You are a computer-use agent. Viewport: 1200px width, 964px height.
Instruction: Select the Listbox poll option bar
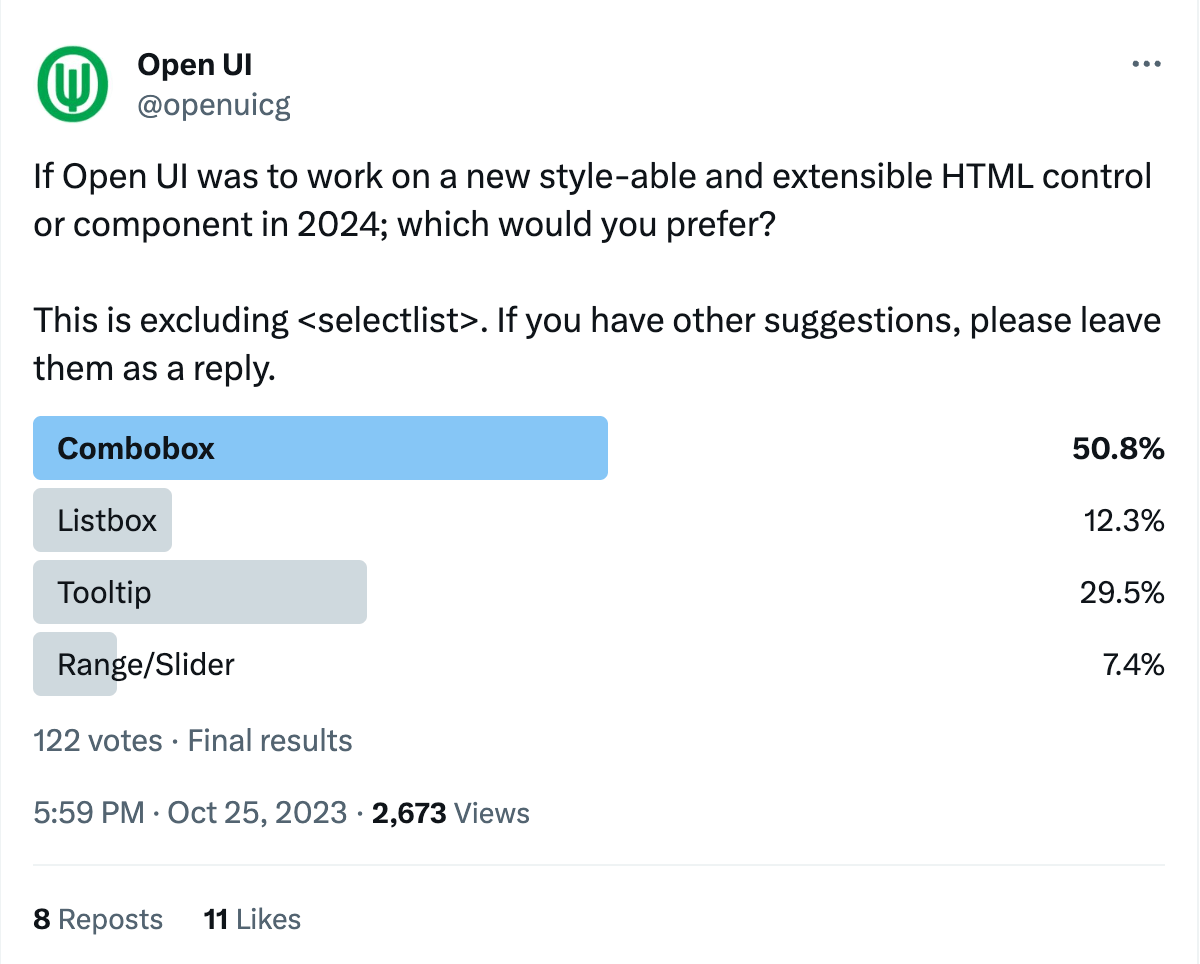[102, 520]
